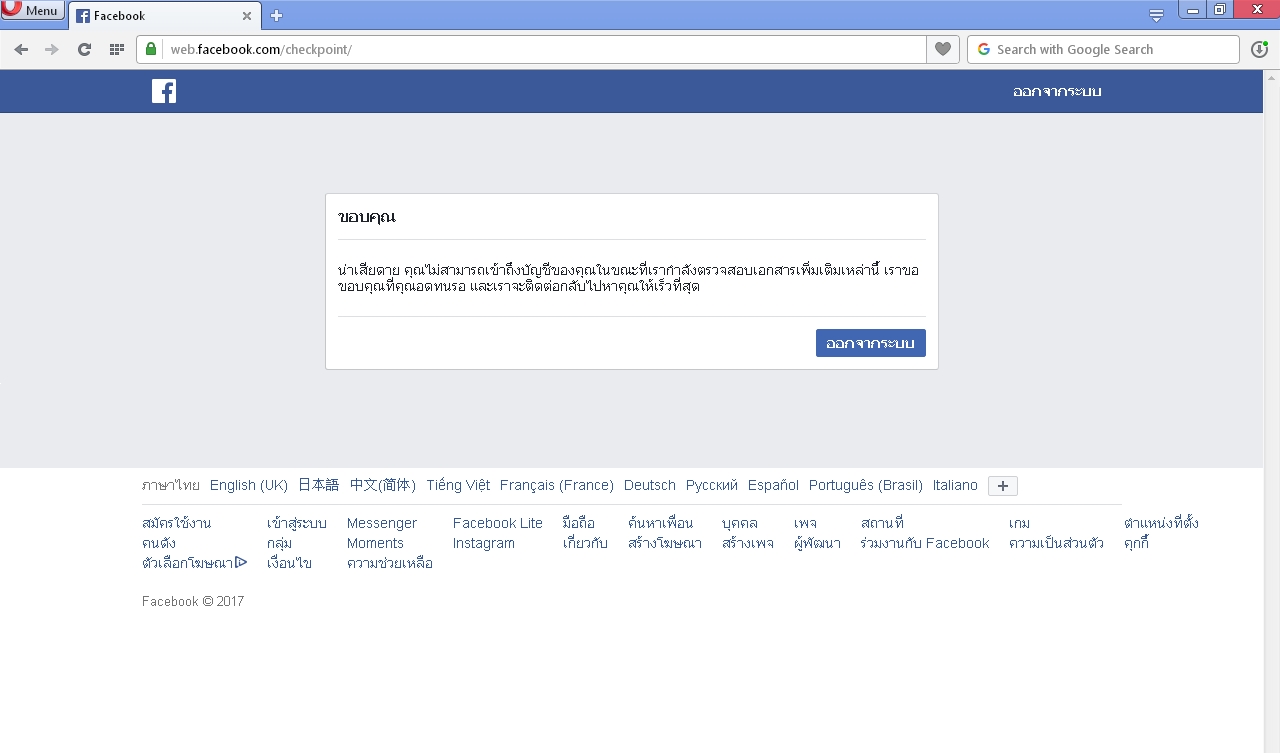Open ความเป็นส่วนตัว footer link
The width and height of the screenshot is (1280, 753).
click(x=1057, y=543)
